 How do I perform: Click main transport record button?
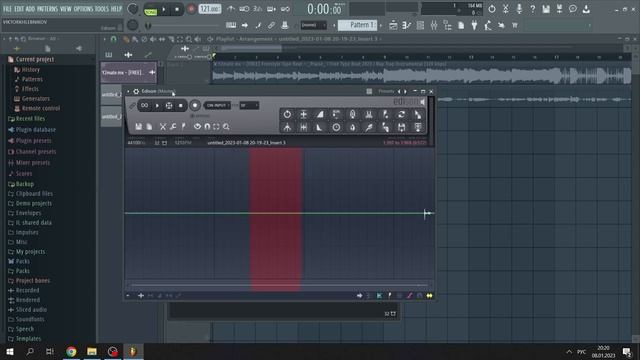pyautogui.click(x=191, y=9)
